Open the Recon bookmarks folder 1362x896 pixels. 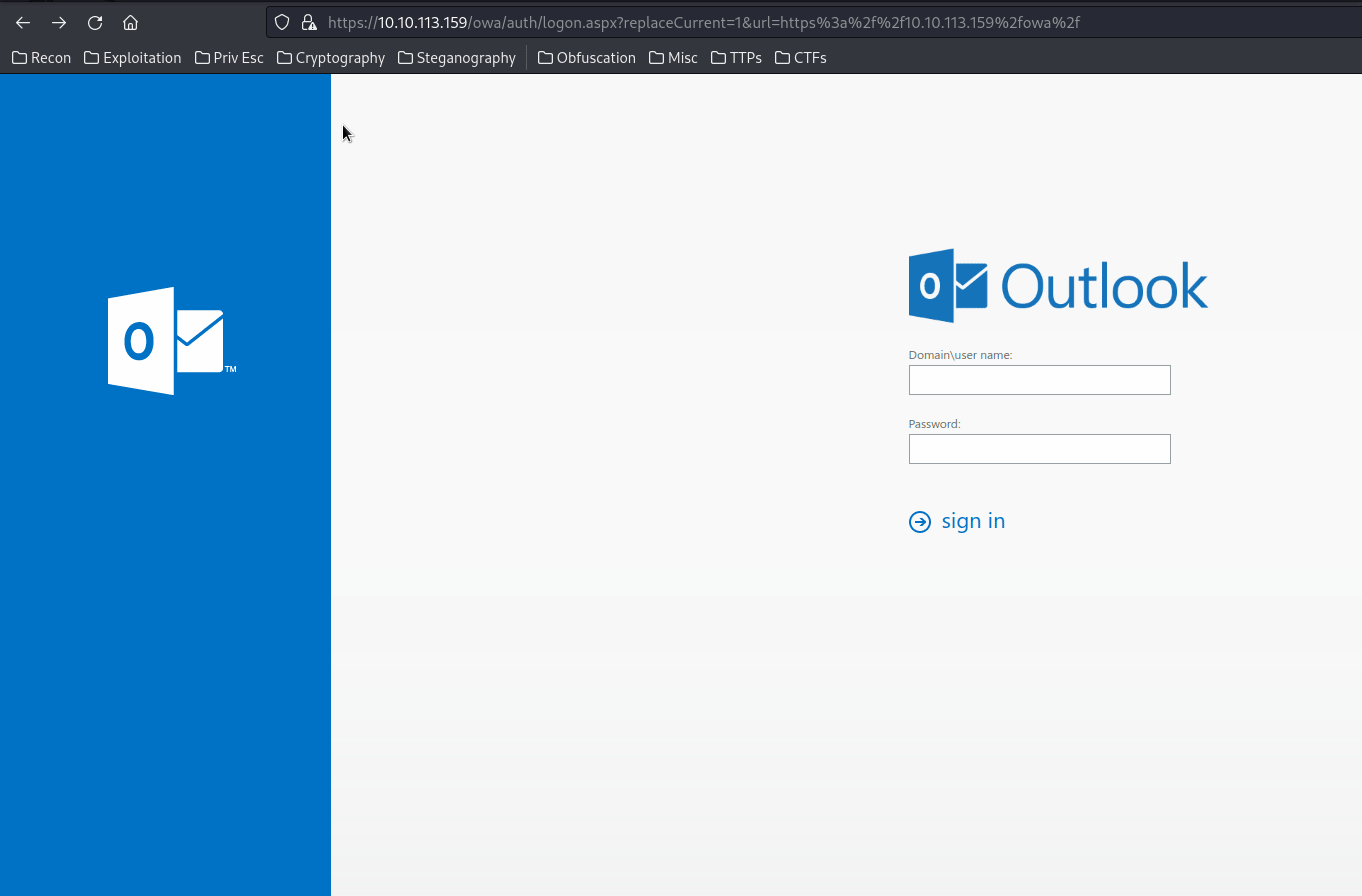[42, 58]
